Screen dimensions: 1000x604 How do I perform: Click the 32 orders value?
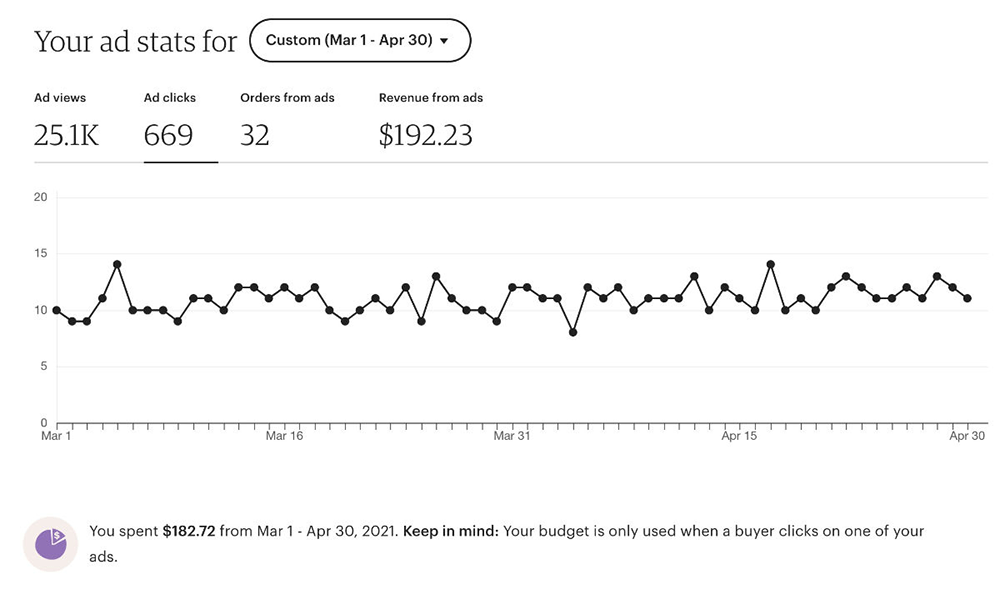[x=255, y=136]
